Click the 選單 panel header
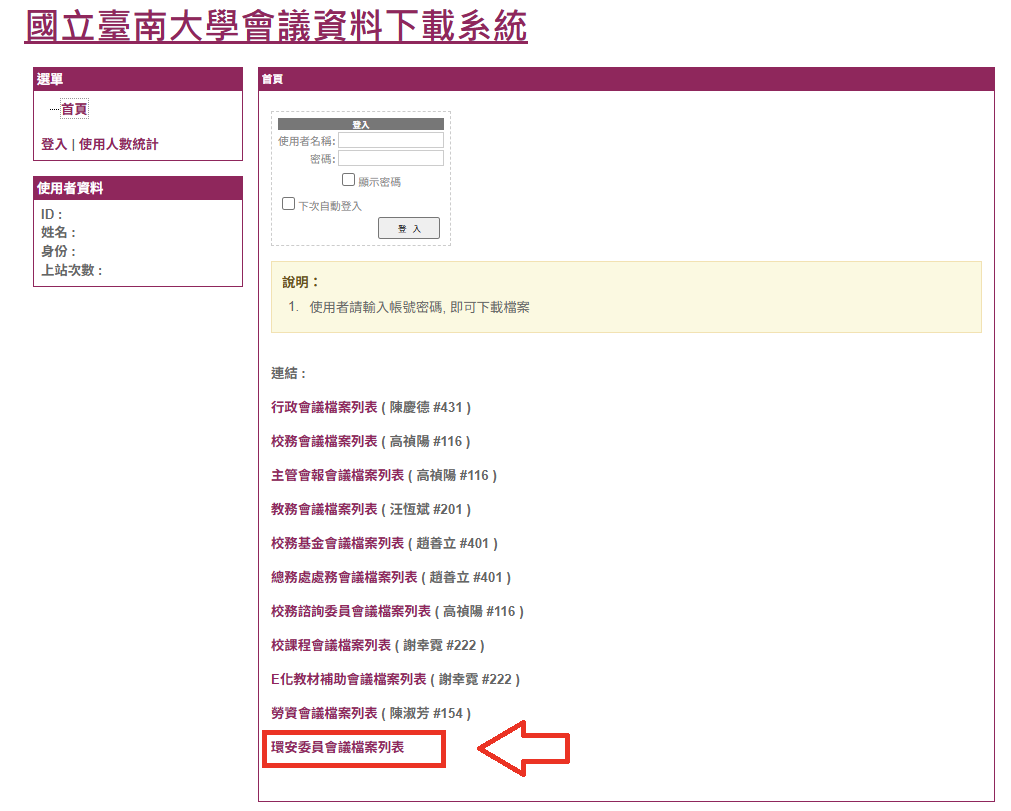Screen dimensions: 1011x811 (138, 79)
